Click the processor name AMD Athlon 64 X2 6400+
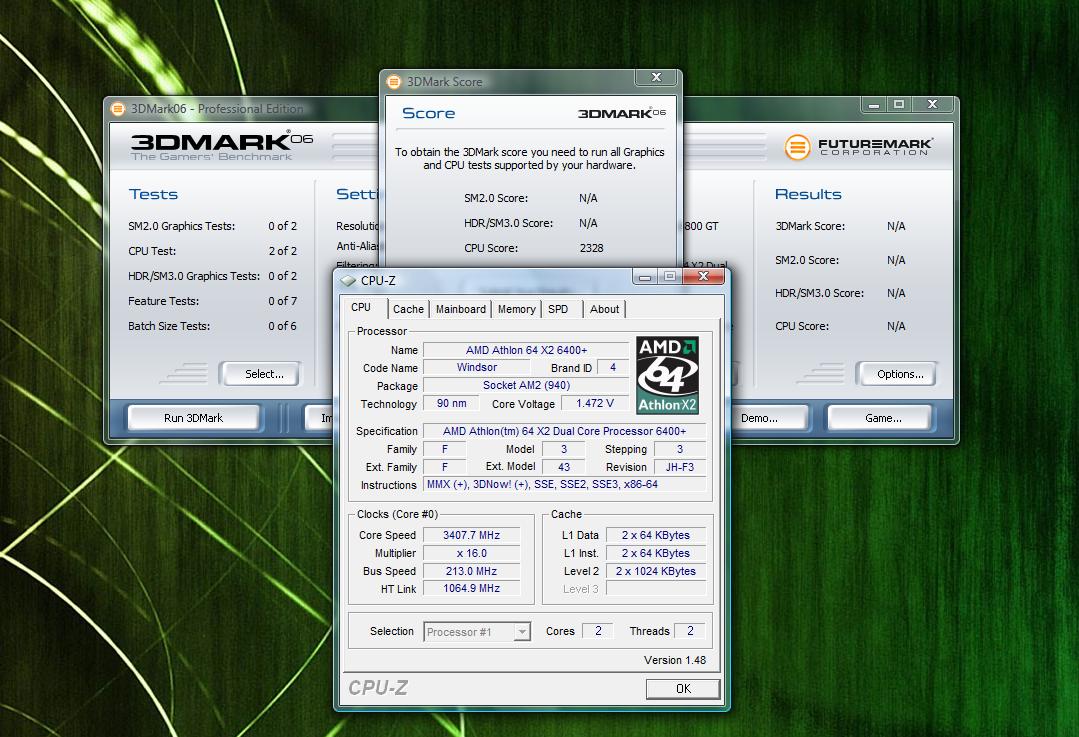1079x737 pixels. [526, 350]
